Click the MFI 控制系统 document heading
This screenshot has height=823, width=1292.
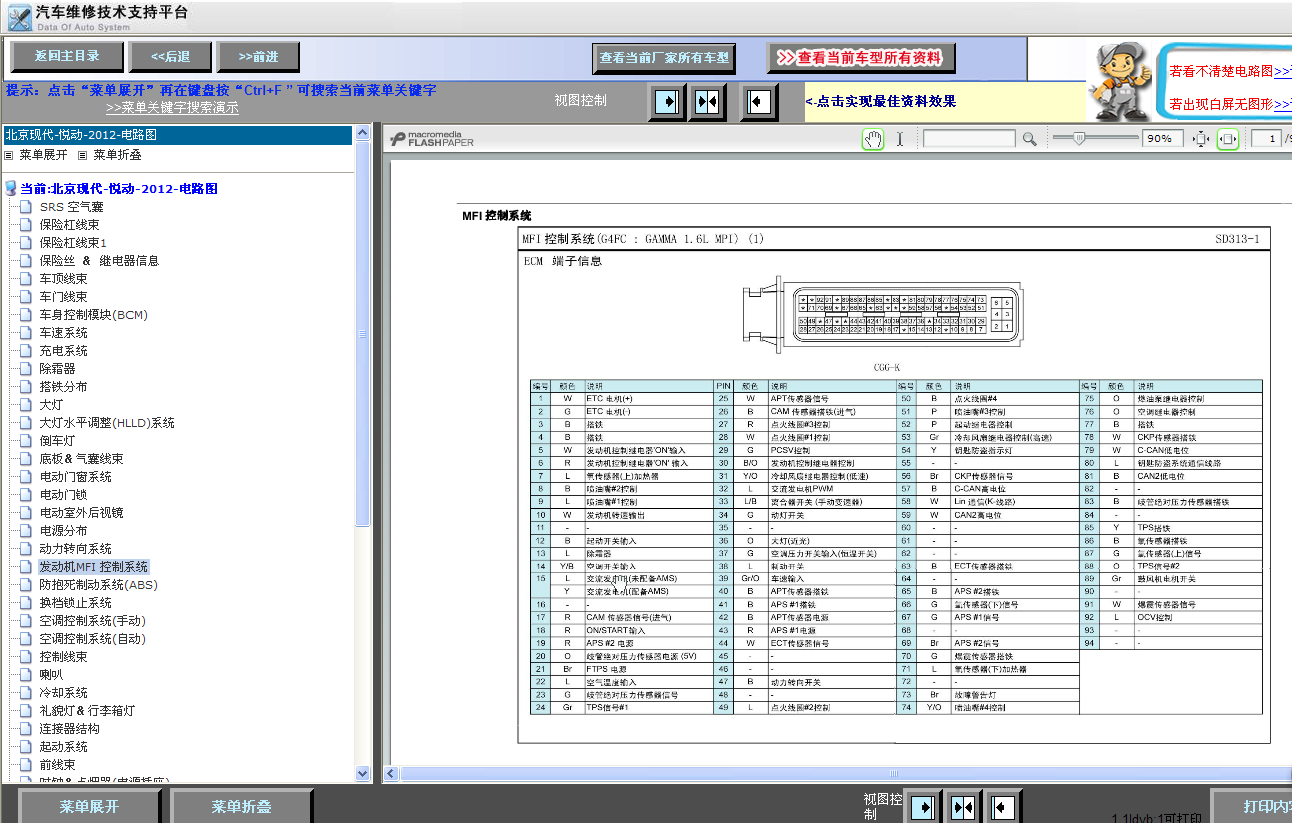(496, 215)
